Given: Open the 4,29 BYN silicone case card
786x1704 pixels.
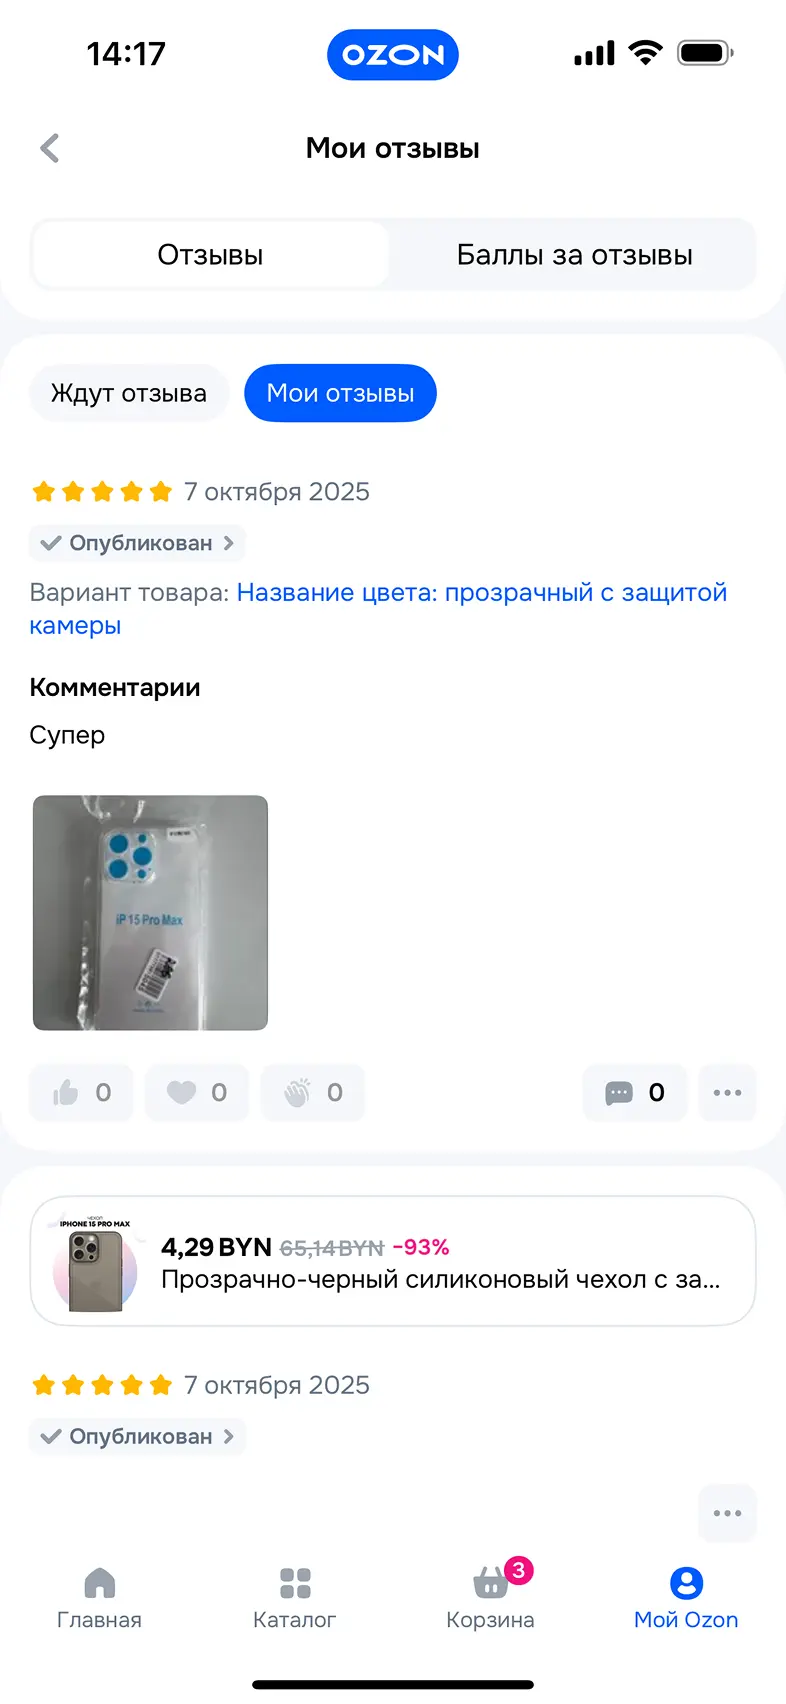Looking at the screenshot, I should 393,1262.
